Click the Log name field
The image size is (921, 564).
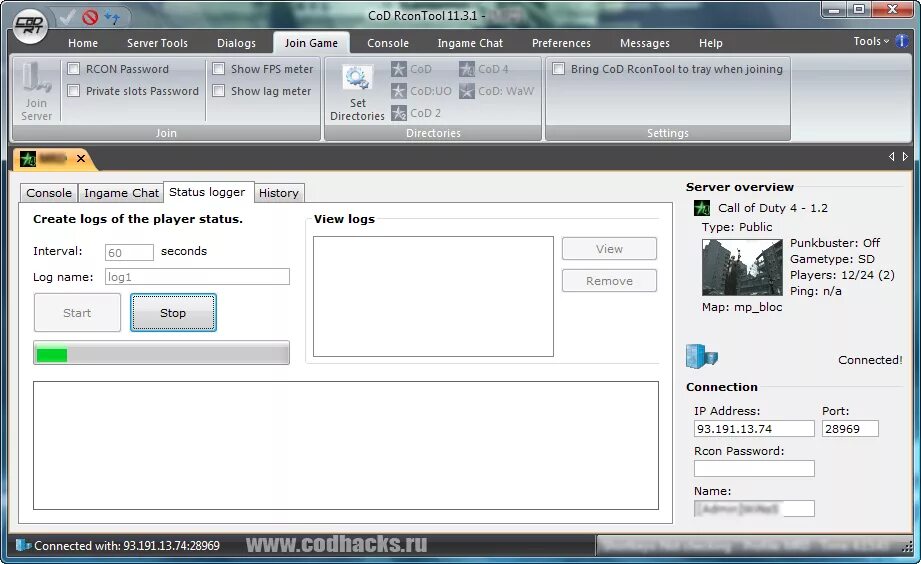click(x=197, y=277)
